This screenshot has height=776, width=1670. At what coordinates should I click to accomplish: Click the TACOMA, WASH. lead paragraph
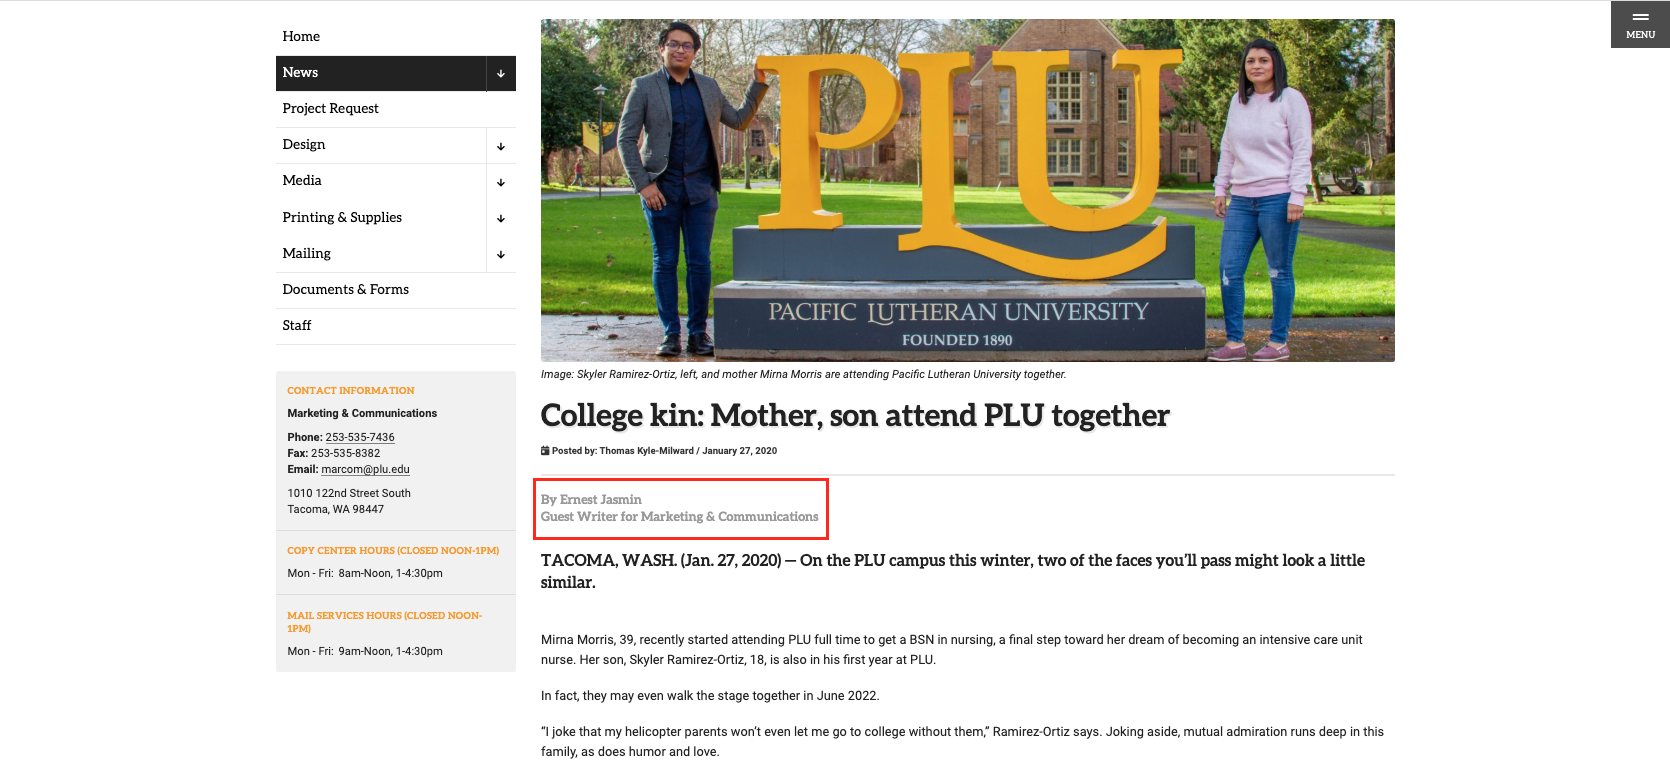coord(953,571)
